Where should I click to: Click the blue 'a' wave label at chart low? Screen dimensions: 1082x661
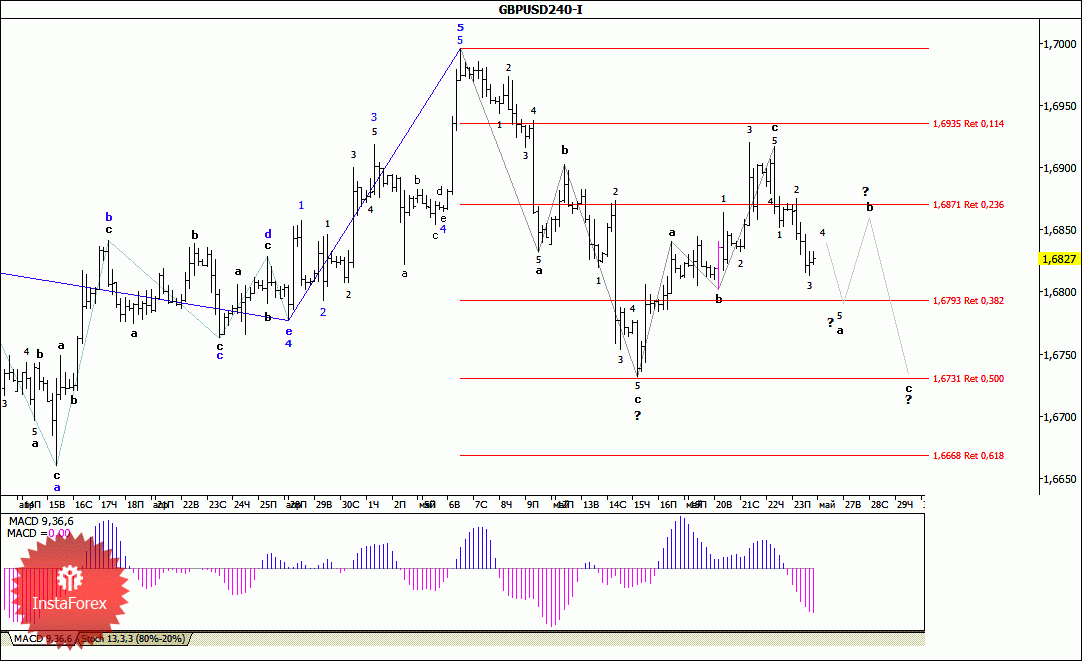click(57, 487)
